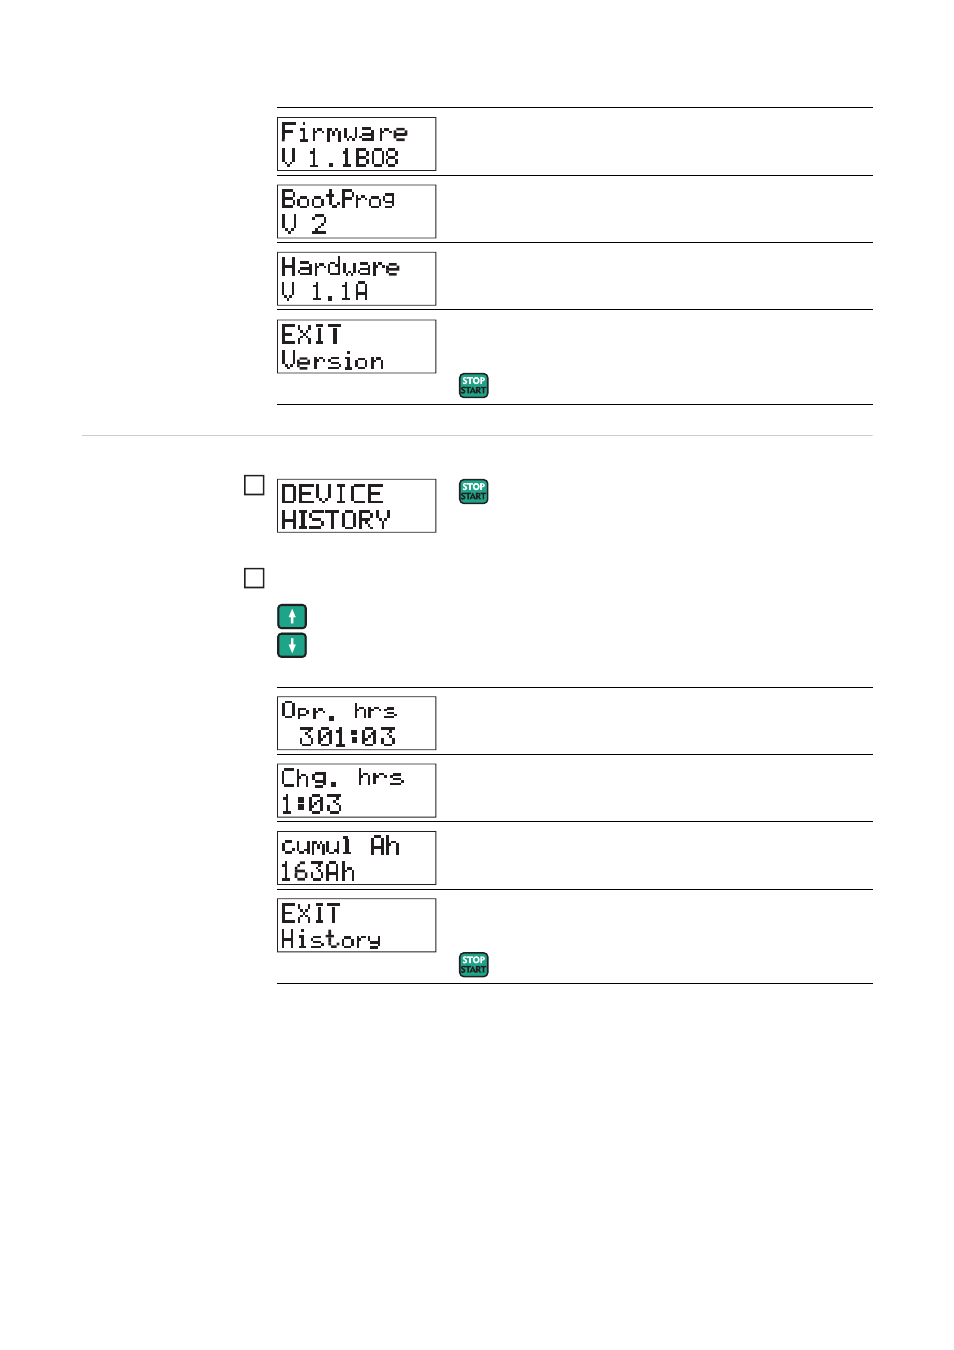Image resolution: width=954 pixels, height=1350 pixels.
Task: Click the 301:03 operating hours value
Action: [347, 737]
